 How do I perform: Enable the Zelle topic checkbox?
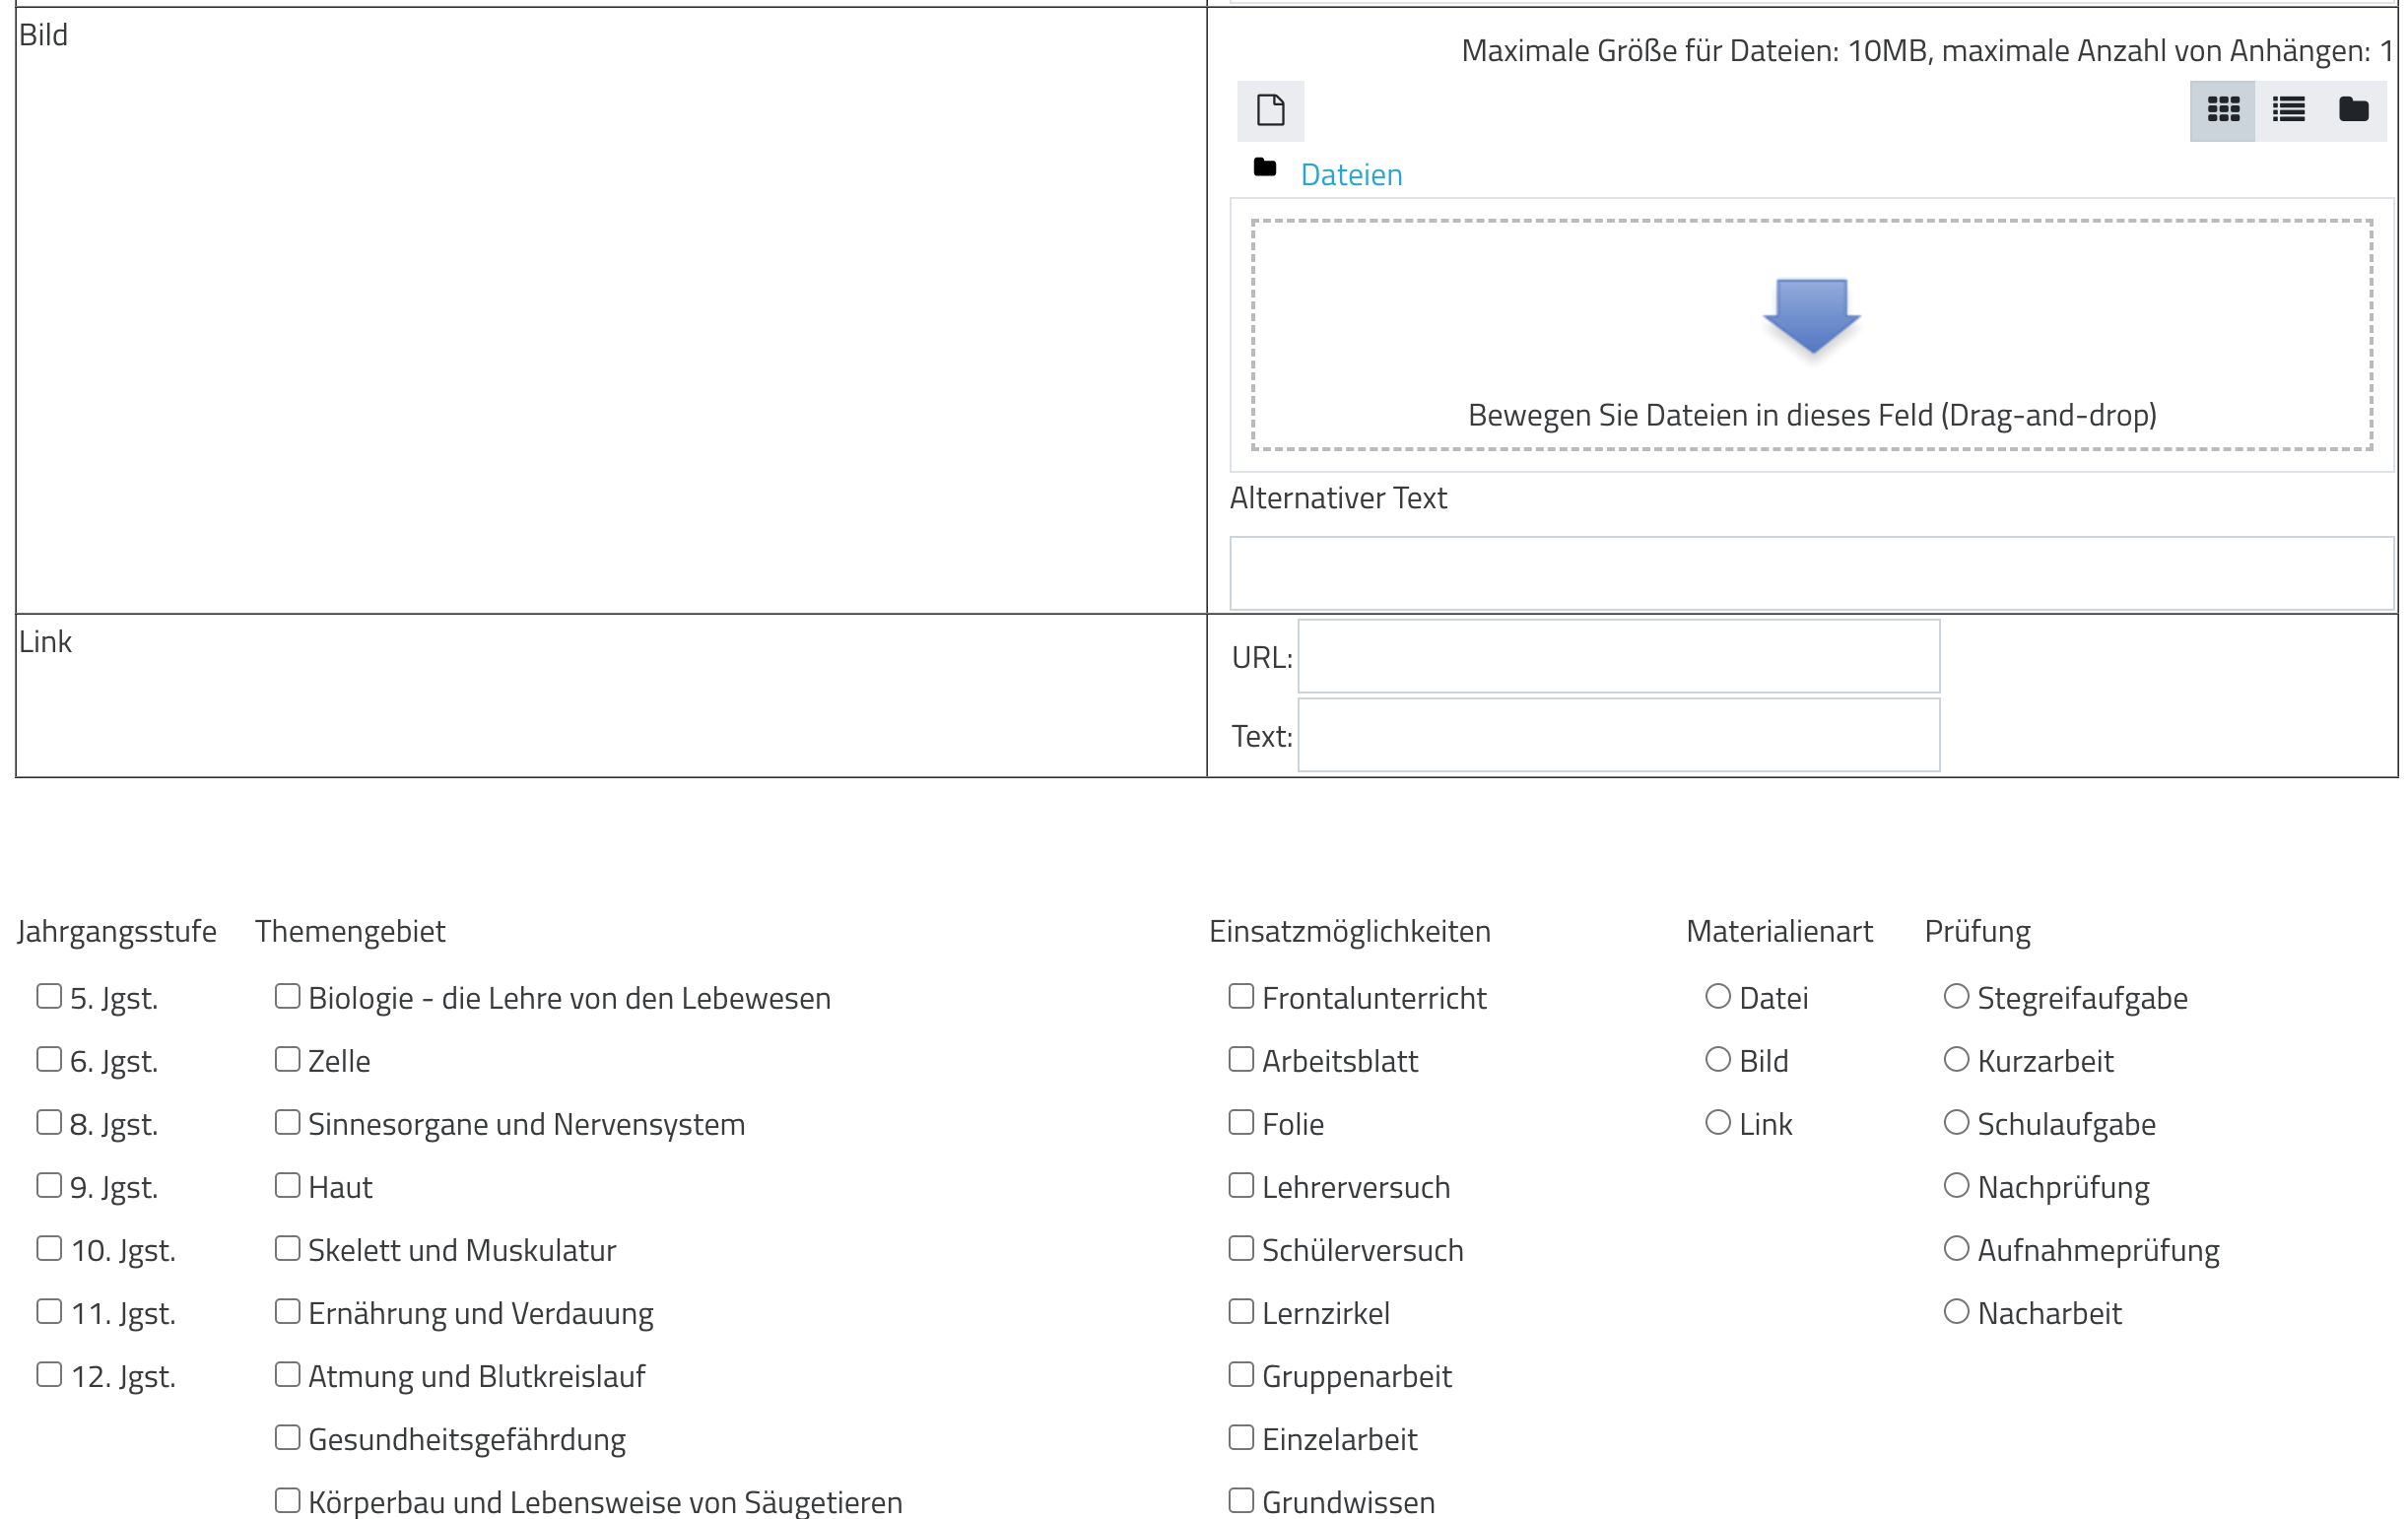coord(288,1059)
